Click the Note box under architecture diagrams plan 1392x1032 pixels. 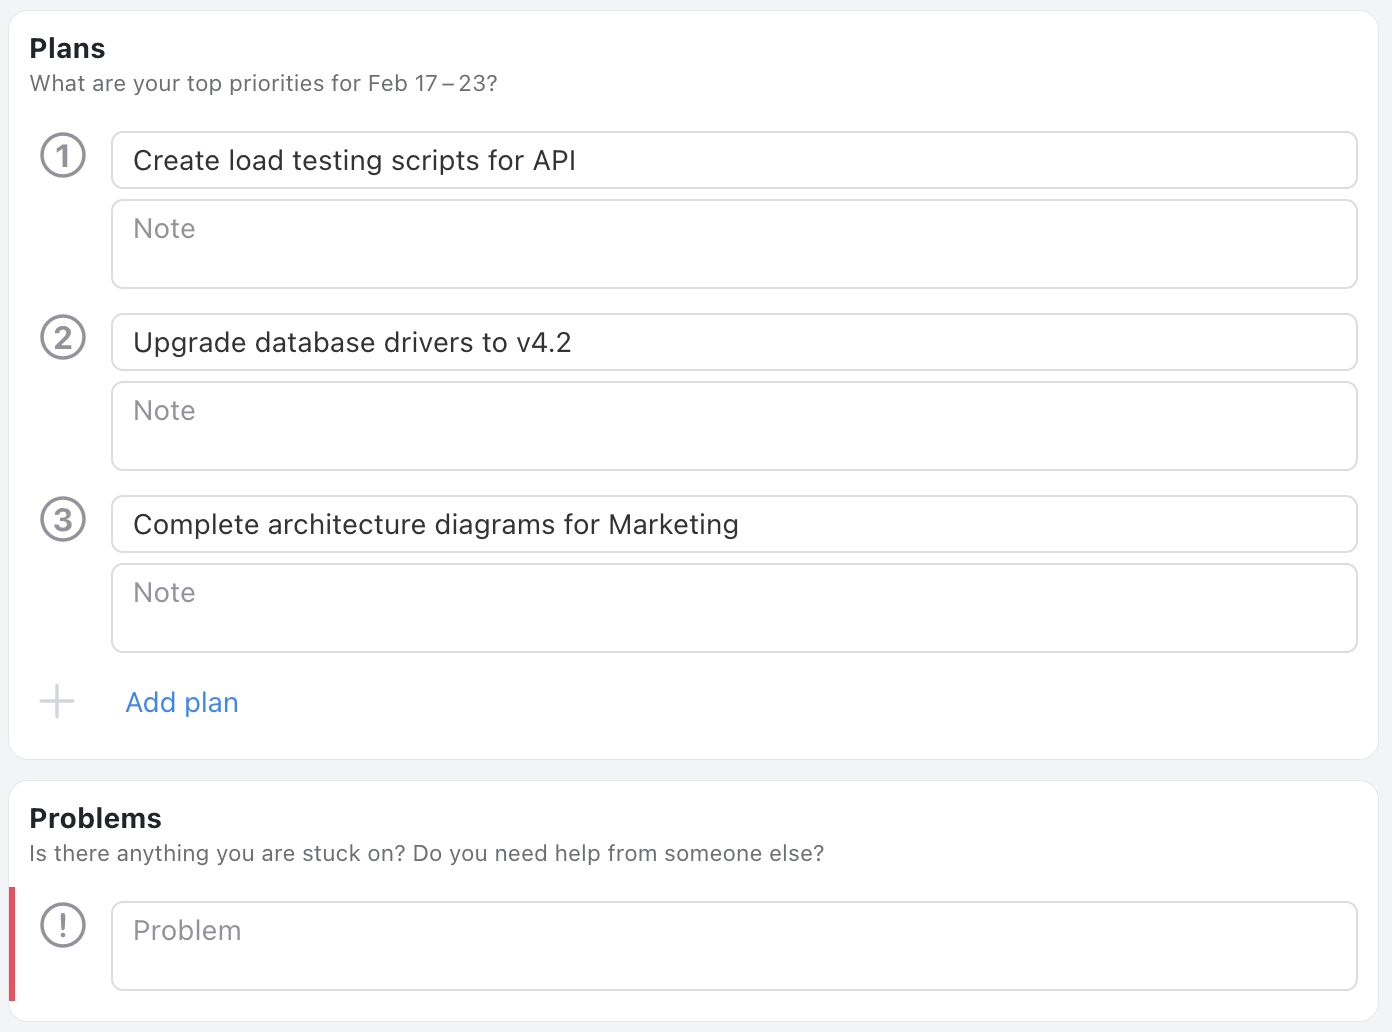pos(734,608)
